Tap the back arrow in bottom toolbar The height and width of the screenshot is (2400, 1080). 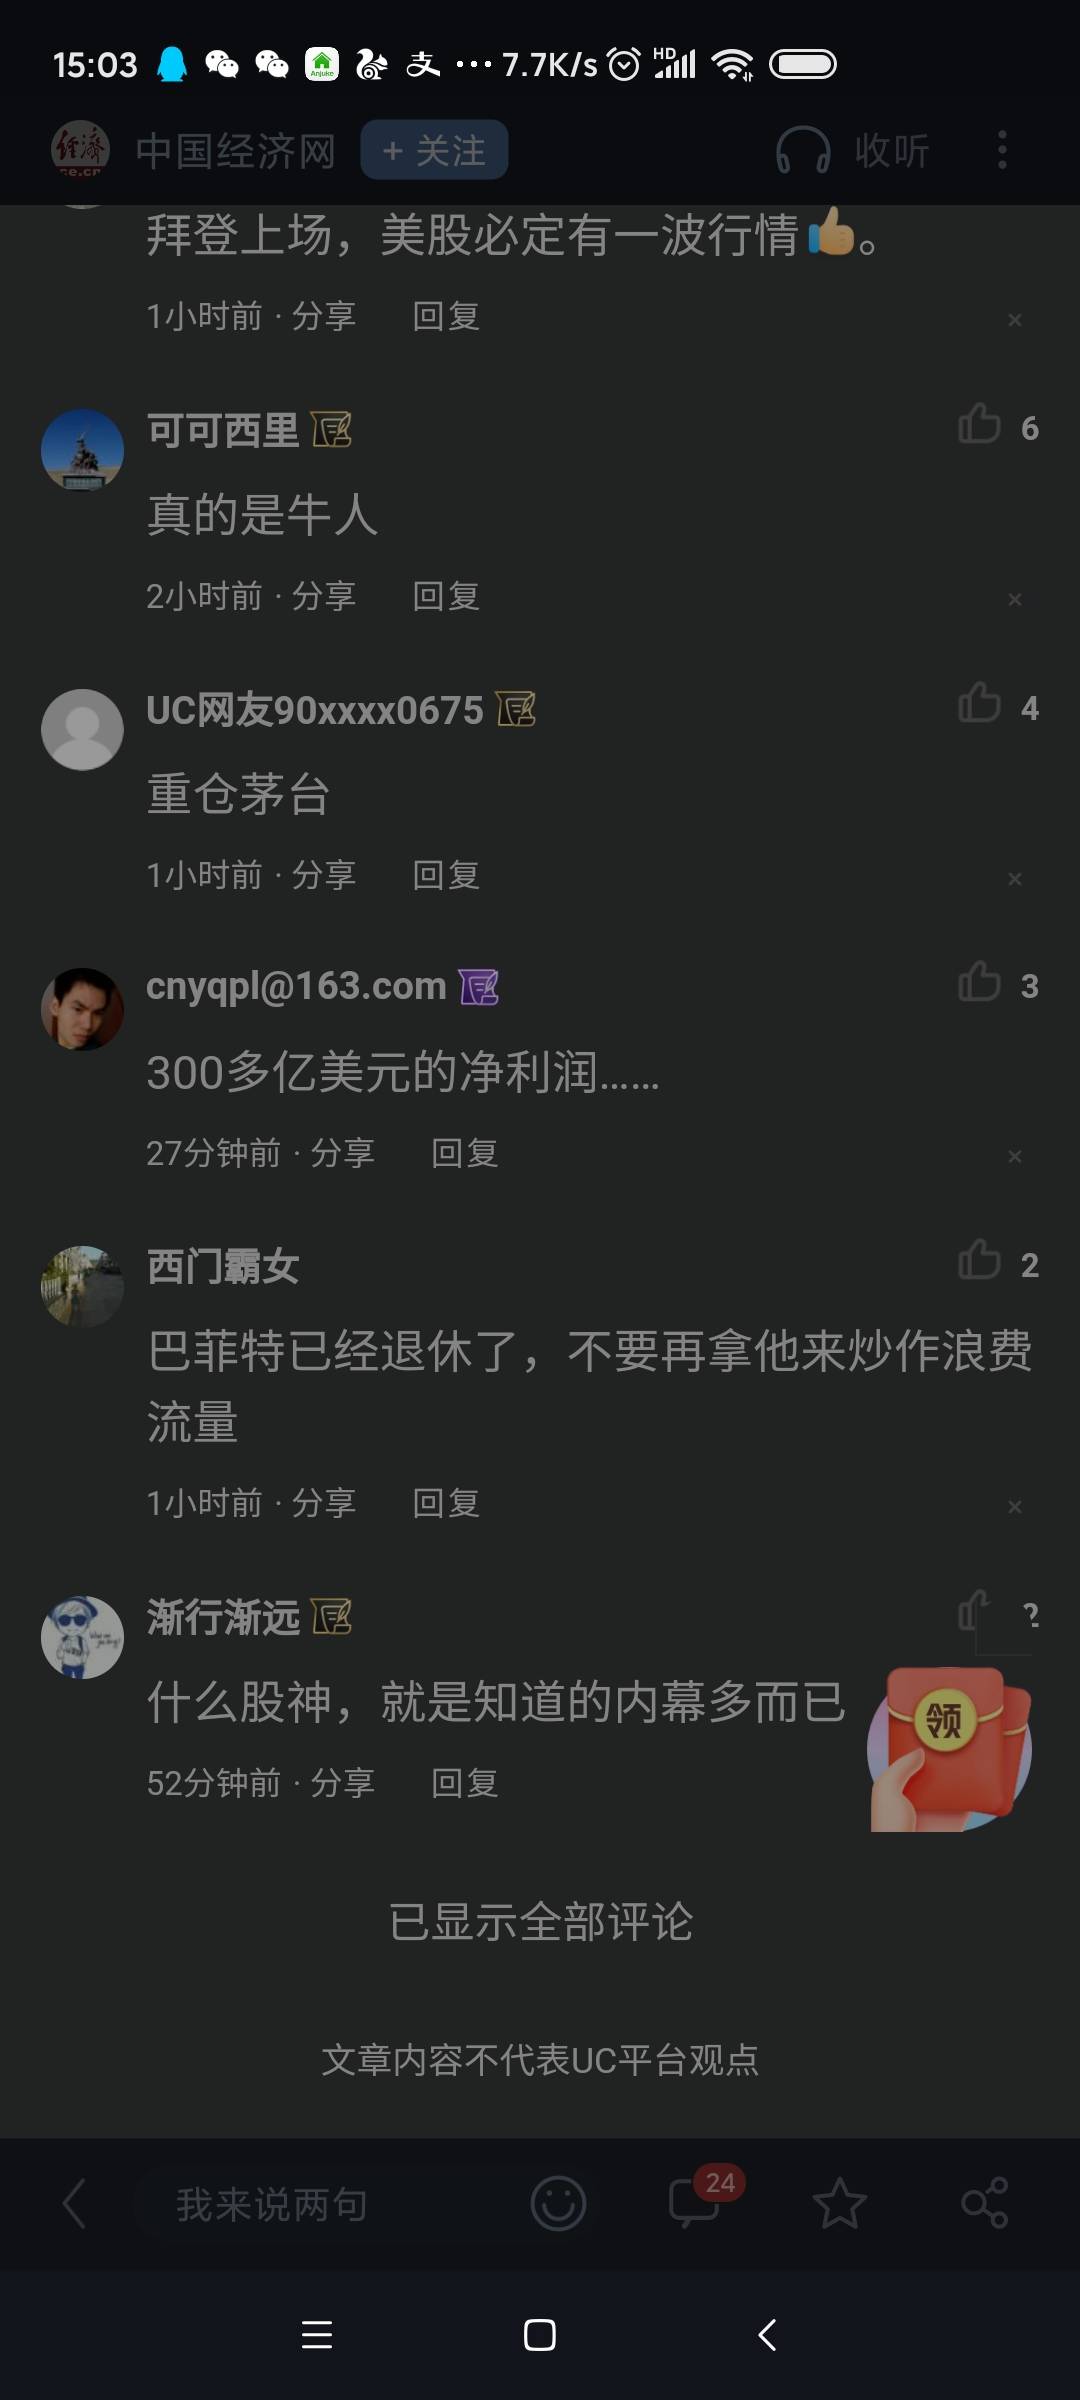[x=74, y=2203]
